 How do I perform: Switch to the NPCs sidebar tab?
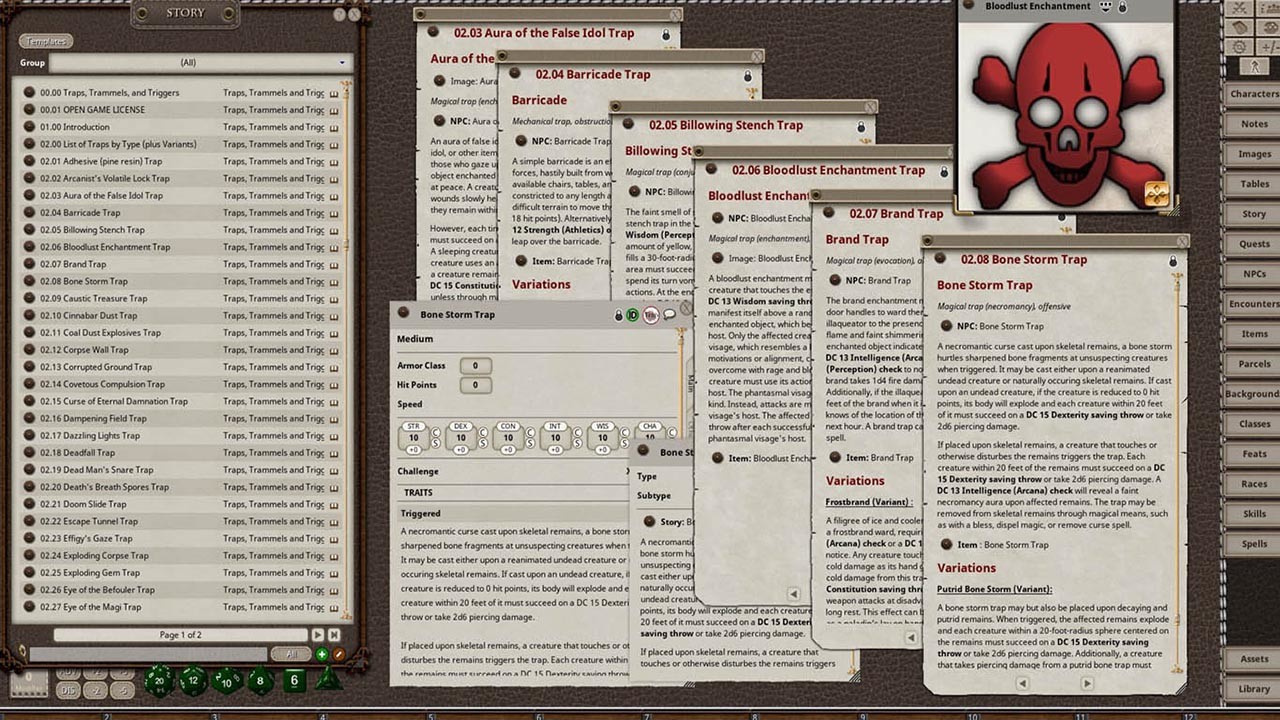1257,274
